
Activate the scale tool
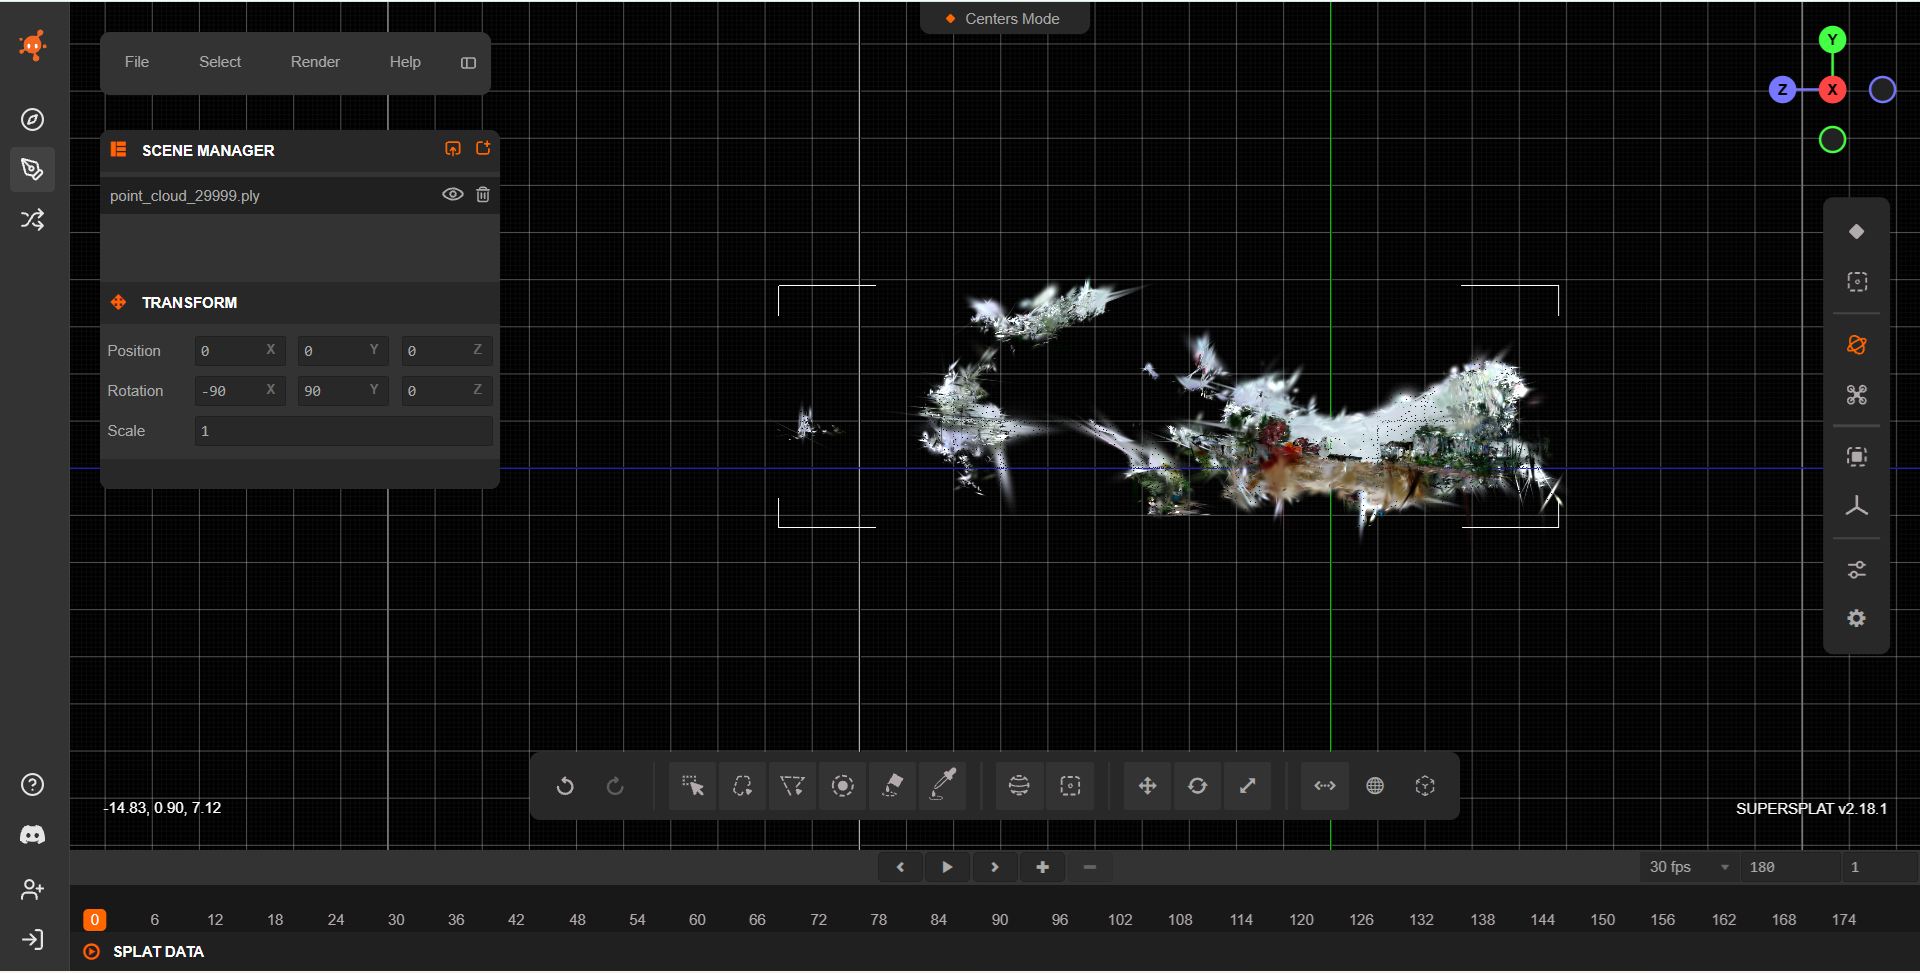1247,786
